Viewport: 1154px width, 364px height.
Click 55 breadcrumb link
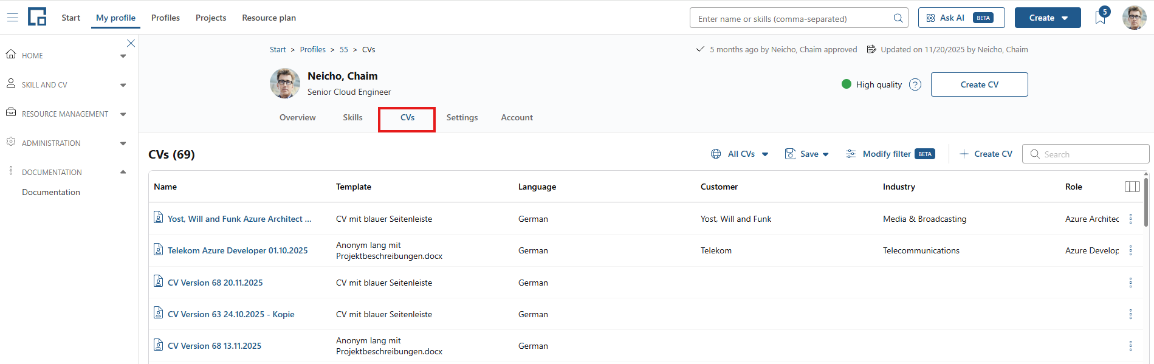[344, 49]
